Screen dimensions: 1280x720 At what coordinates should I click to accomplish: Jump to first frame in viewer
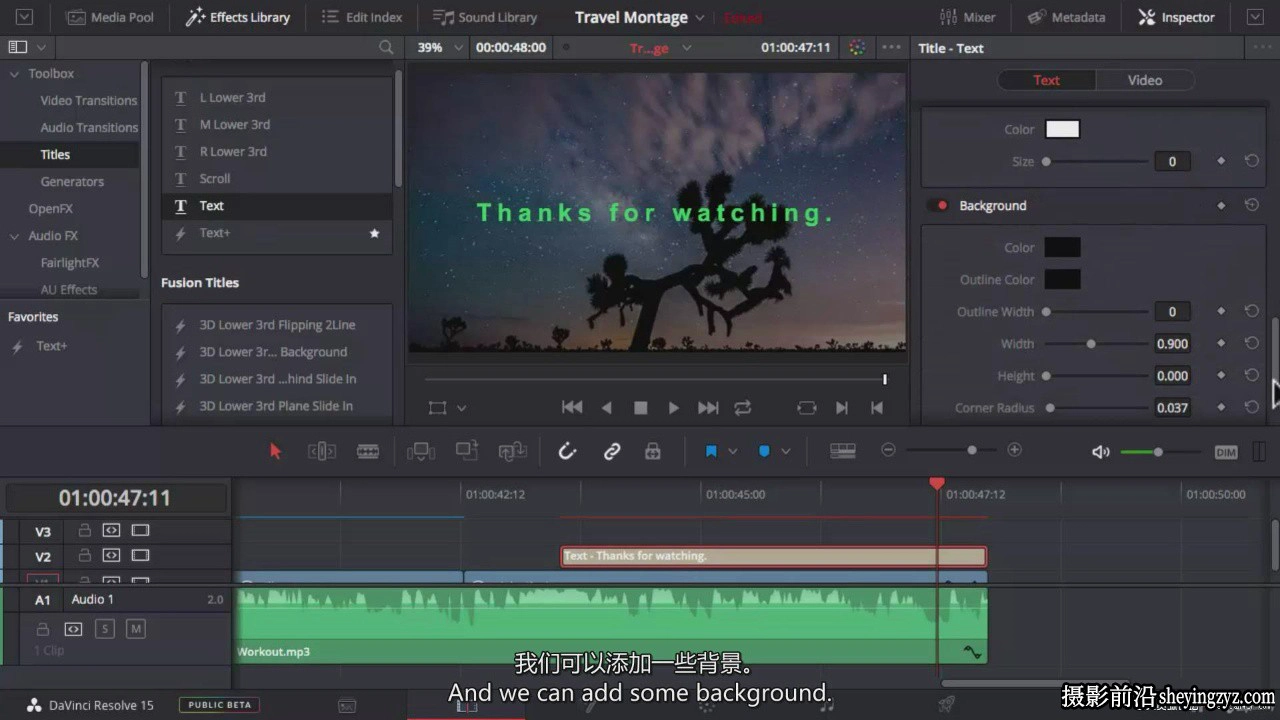pos(572,407)
